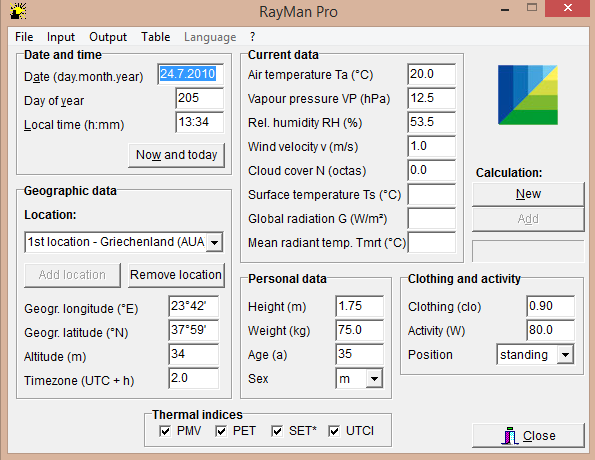Click the Add calculation button
Screen dimensions: 595x460
click(528, 219)
